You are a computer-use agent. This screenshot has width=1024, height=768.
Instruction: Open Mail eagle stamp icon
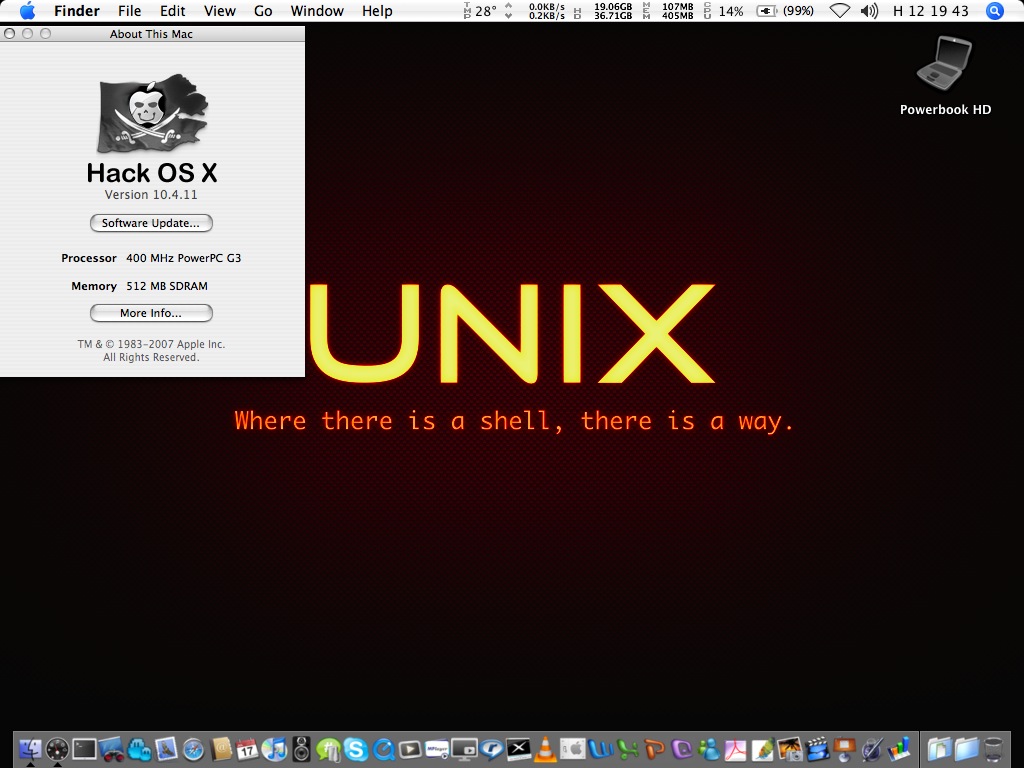point(166,749)
